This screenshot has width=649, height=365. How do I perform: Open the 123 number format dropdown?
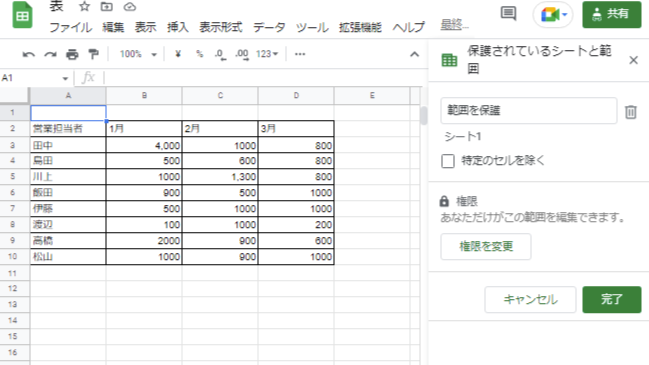[x=267, y=54]
